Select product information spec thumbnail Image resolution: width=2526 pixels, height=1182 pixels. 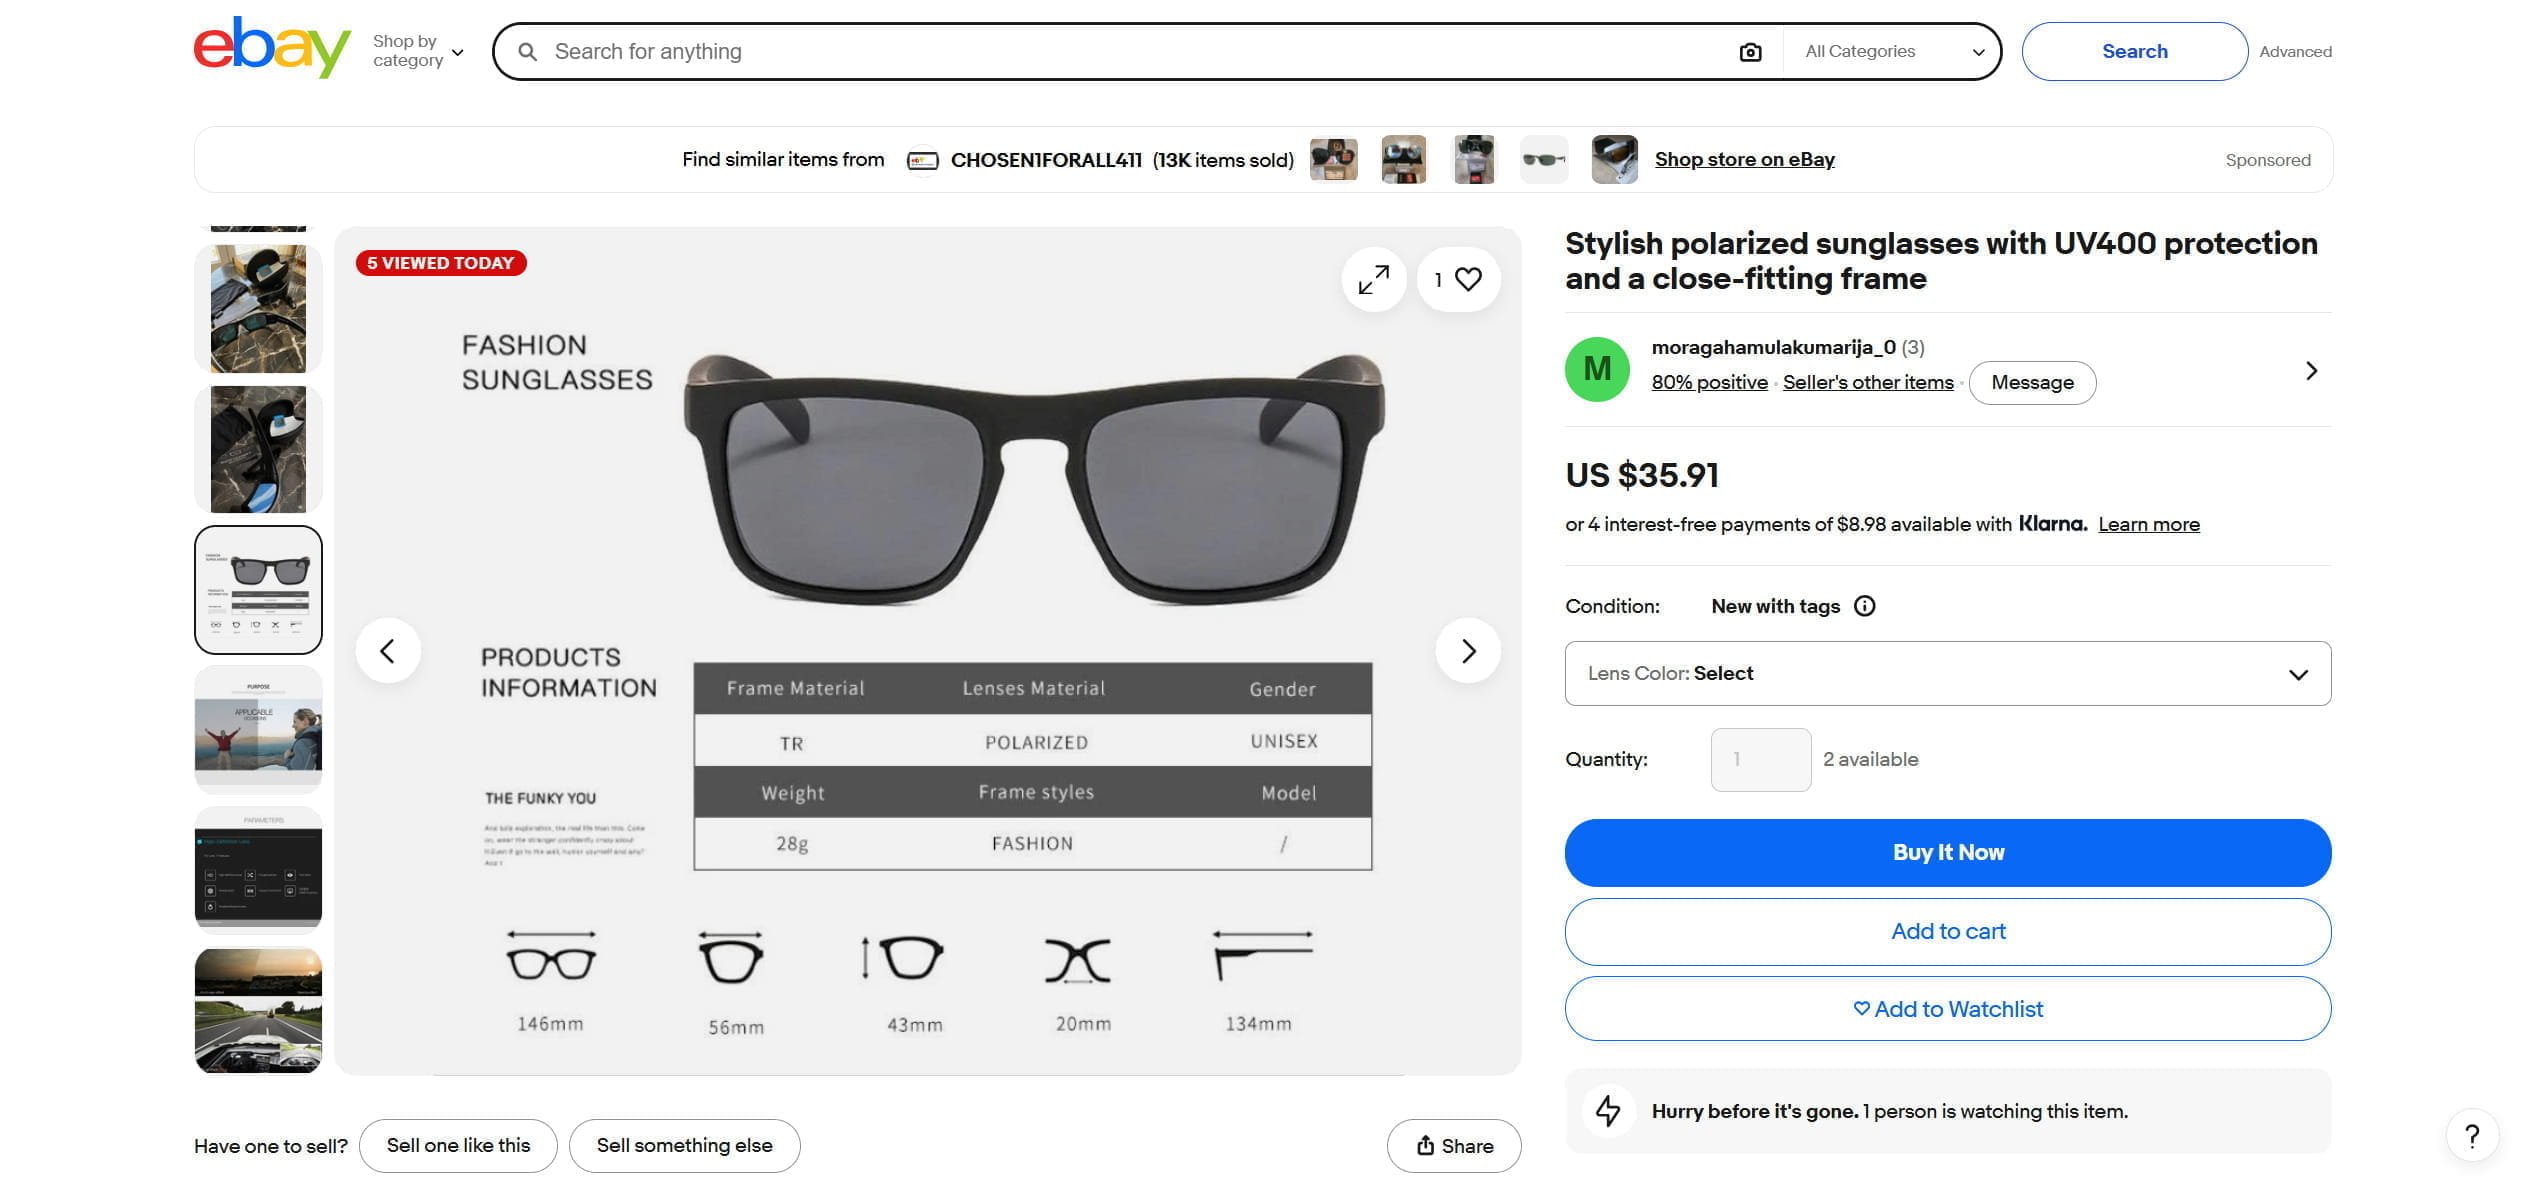258,590
